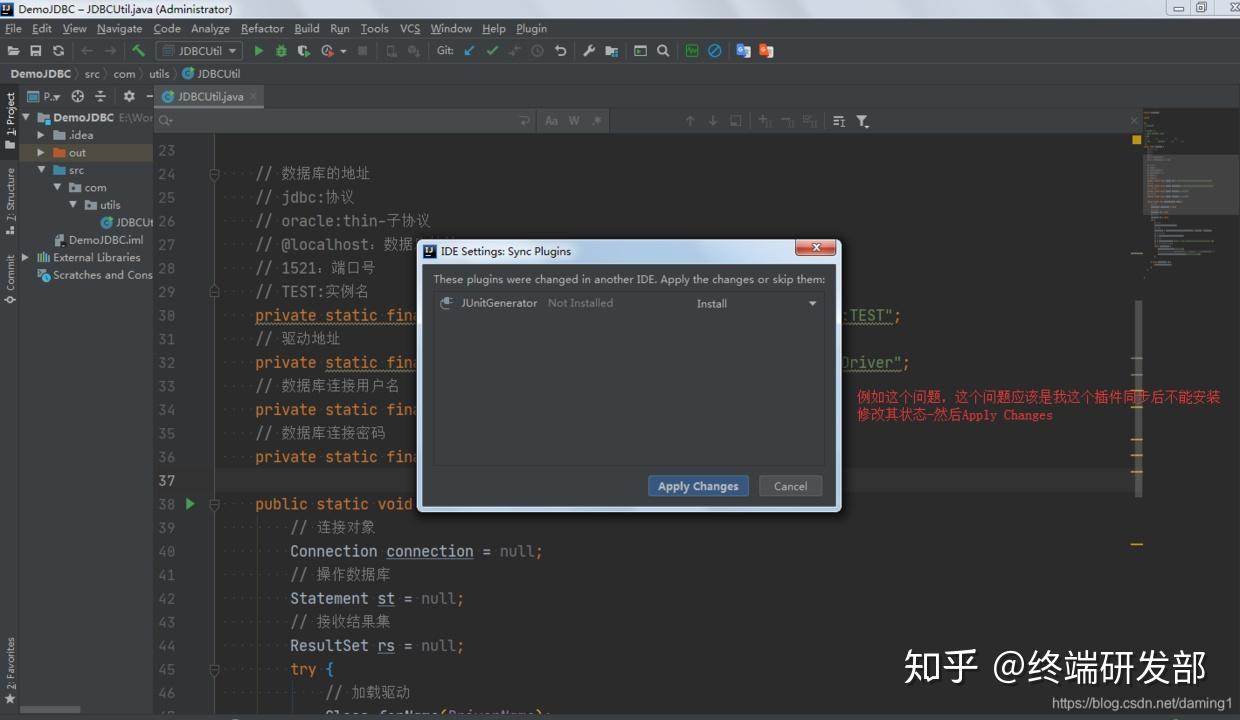Screen dimensions: 1240x720
Task: Select JDBCUtil class in project tree
Action: pos(127,222)
